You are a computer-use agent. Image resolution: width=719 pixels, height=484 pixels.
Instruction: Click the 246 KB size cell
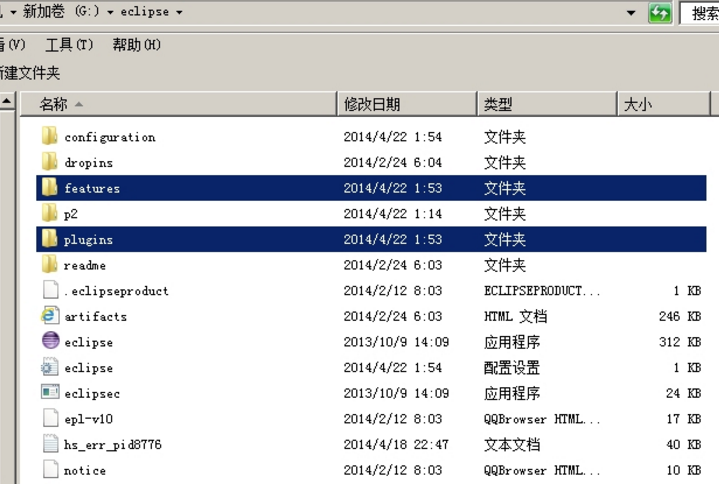(680, 316)
